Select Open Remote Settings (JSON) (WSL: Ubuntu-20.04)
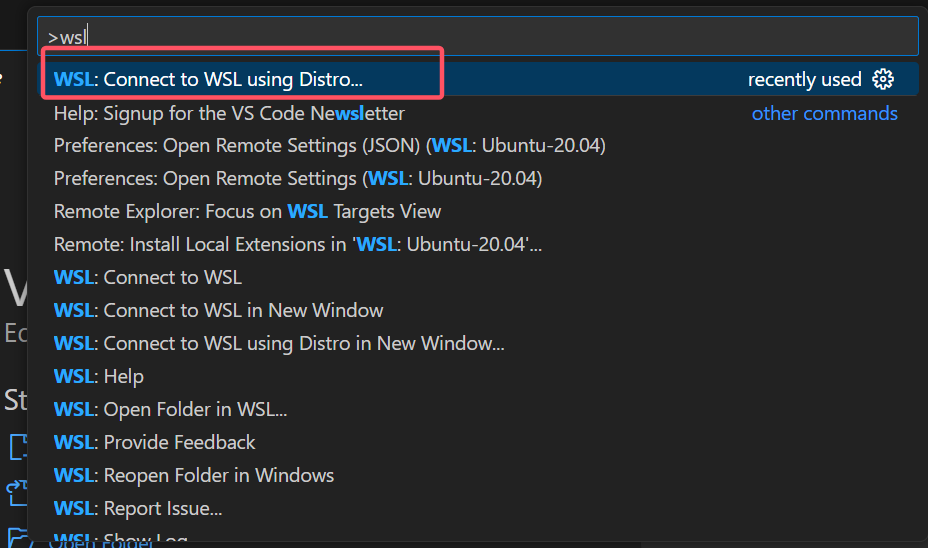Viewport: 928px width, 548px height. [478, 146]
